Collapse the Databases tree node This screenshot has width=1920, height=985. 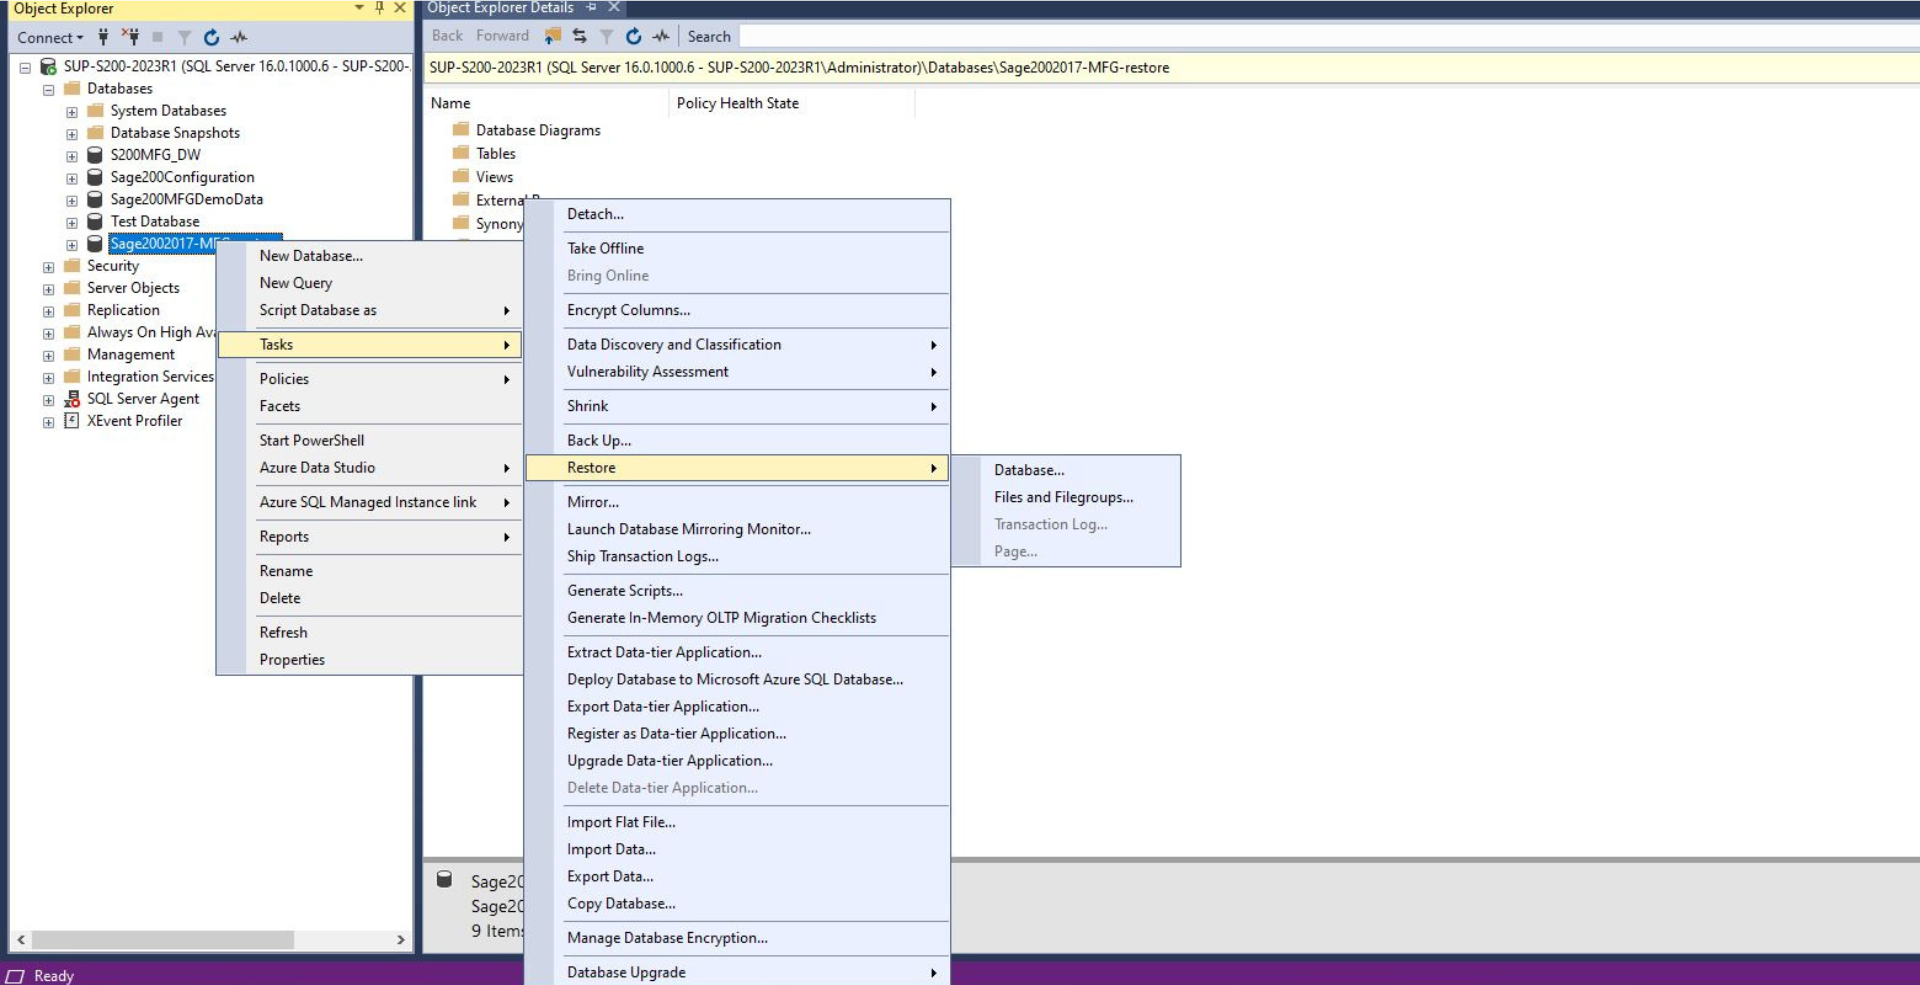[x=48, y=89]
